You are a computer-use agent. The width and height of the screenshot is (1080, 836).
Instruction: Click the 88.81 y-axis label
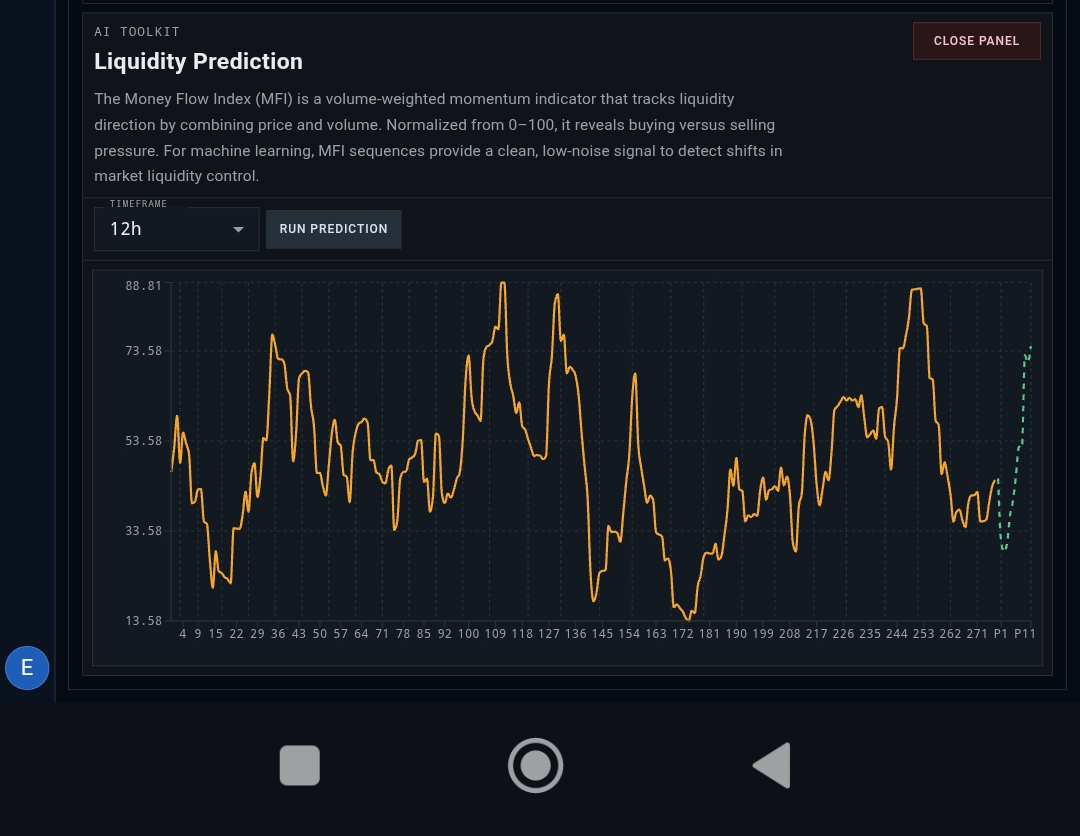(143, 286)
